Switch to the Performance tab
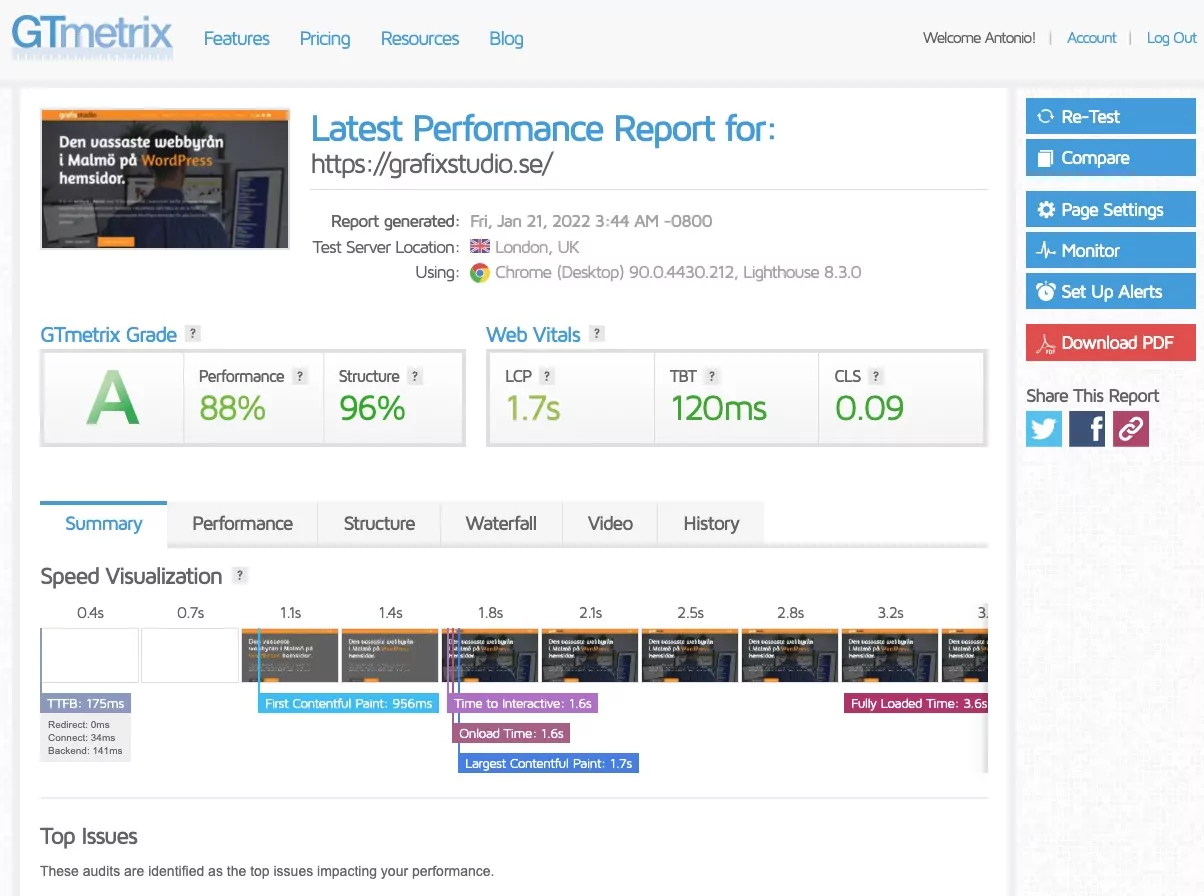This screenshot has width=1204, height=896. click(242, 523)
